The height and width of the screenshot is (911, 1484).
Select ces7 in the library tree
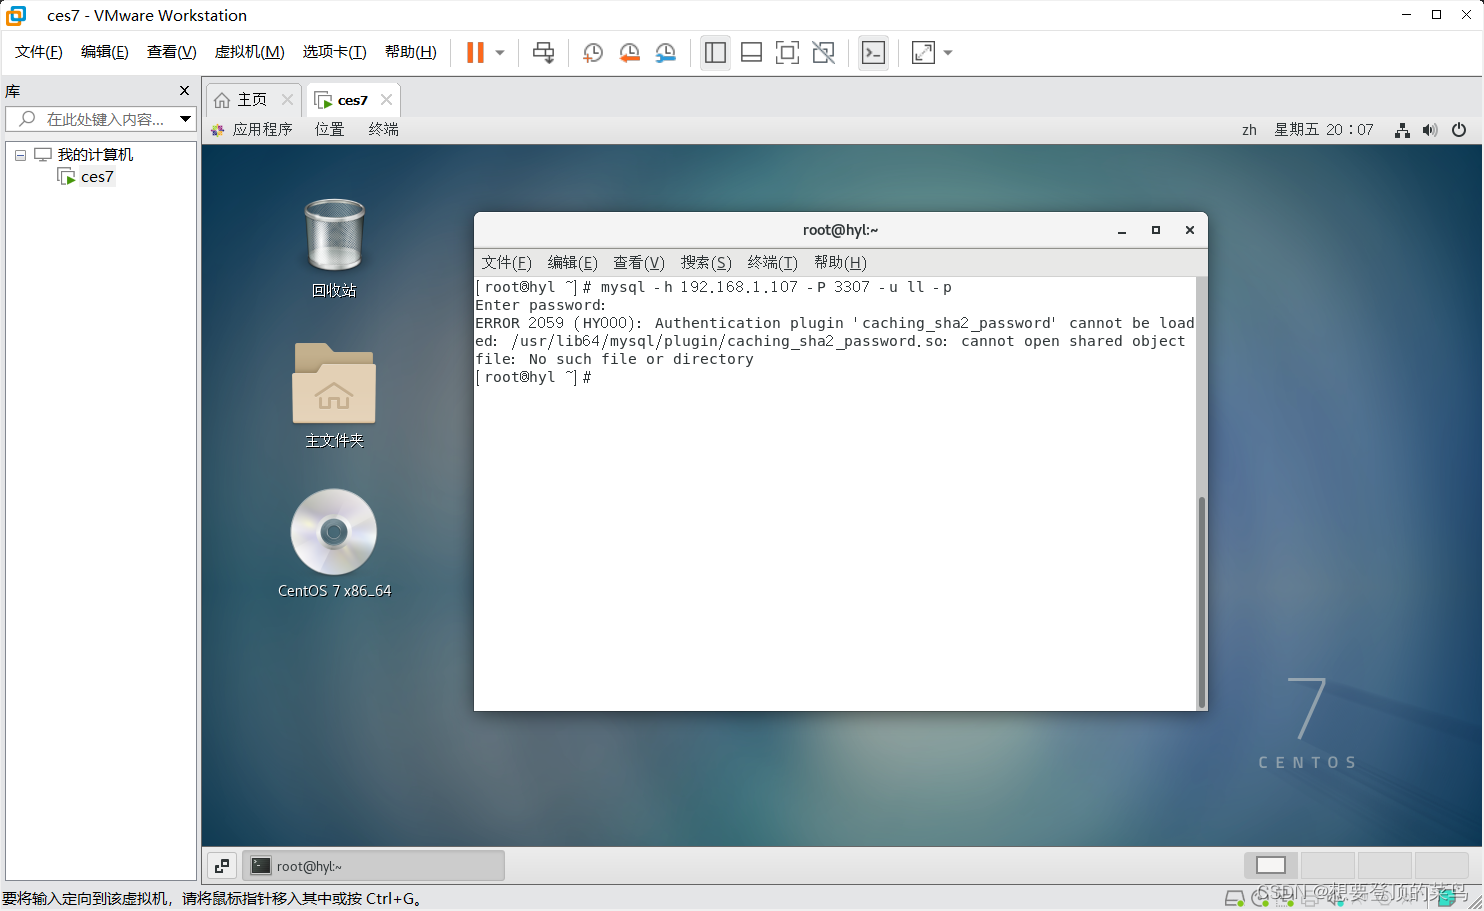(97, 177)
